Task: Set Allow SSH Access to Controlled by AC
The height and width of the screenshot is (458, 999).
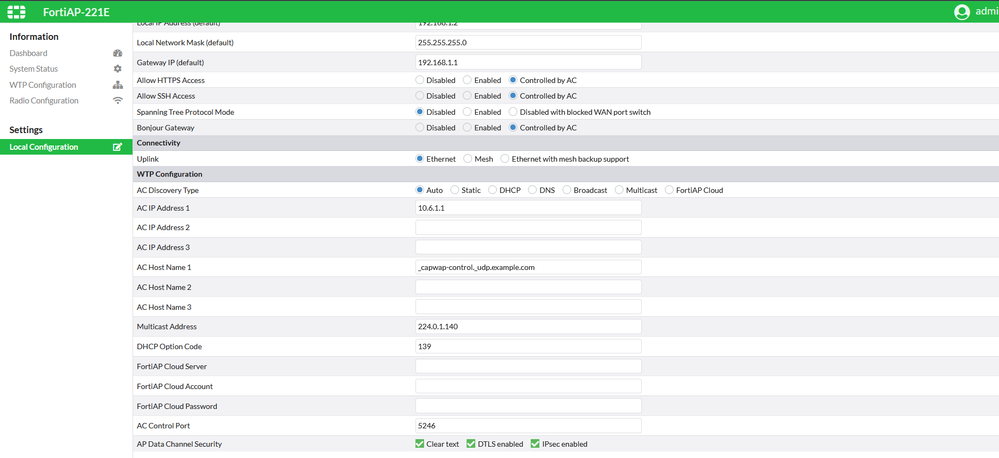Action: 513,96
